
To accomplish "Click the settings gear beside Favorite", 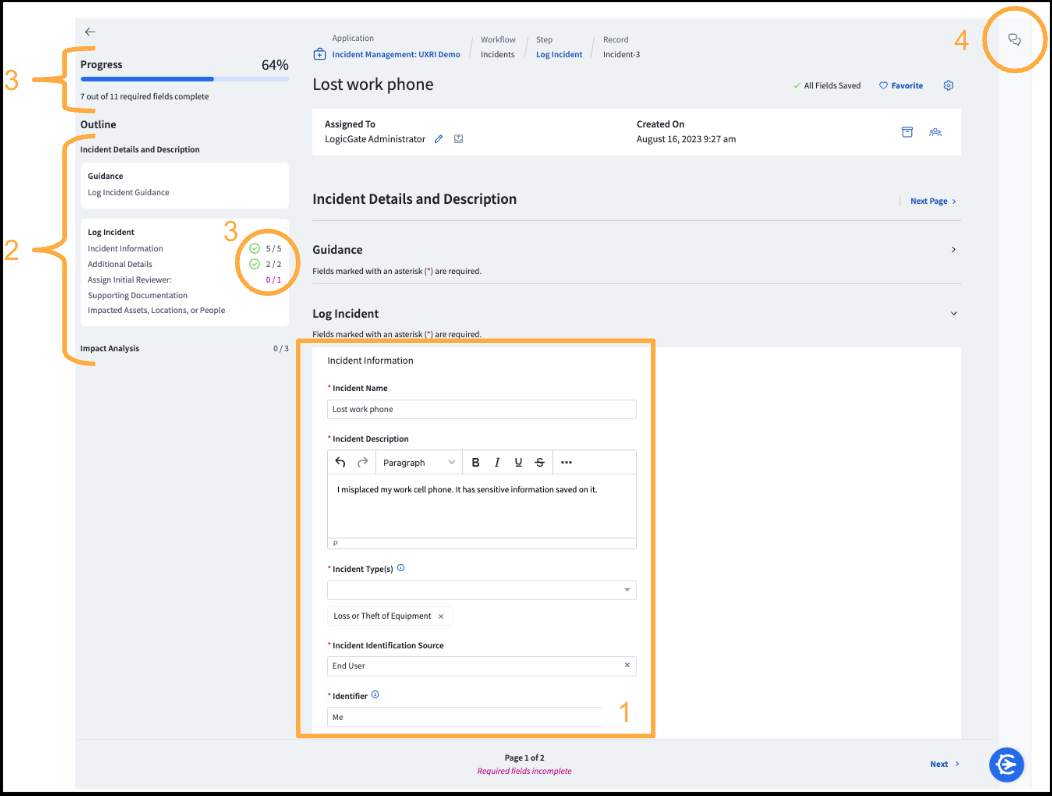I will point(948,85).
